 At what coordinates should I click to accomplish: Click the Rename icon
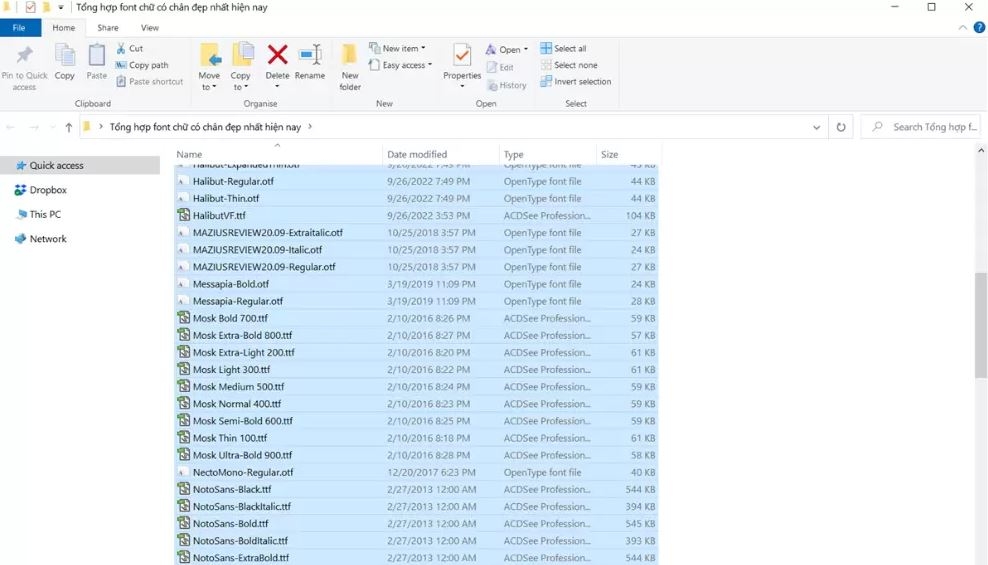point(310,55)
